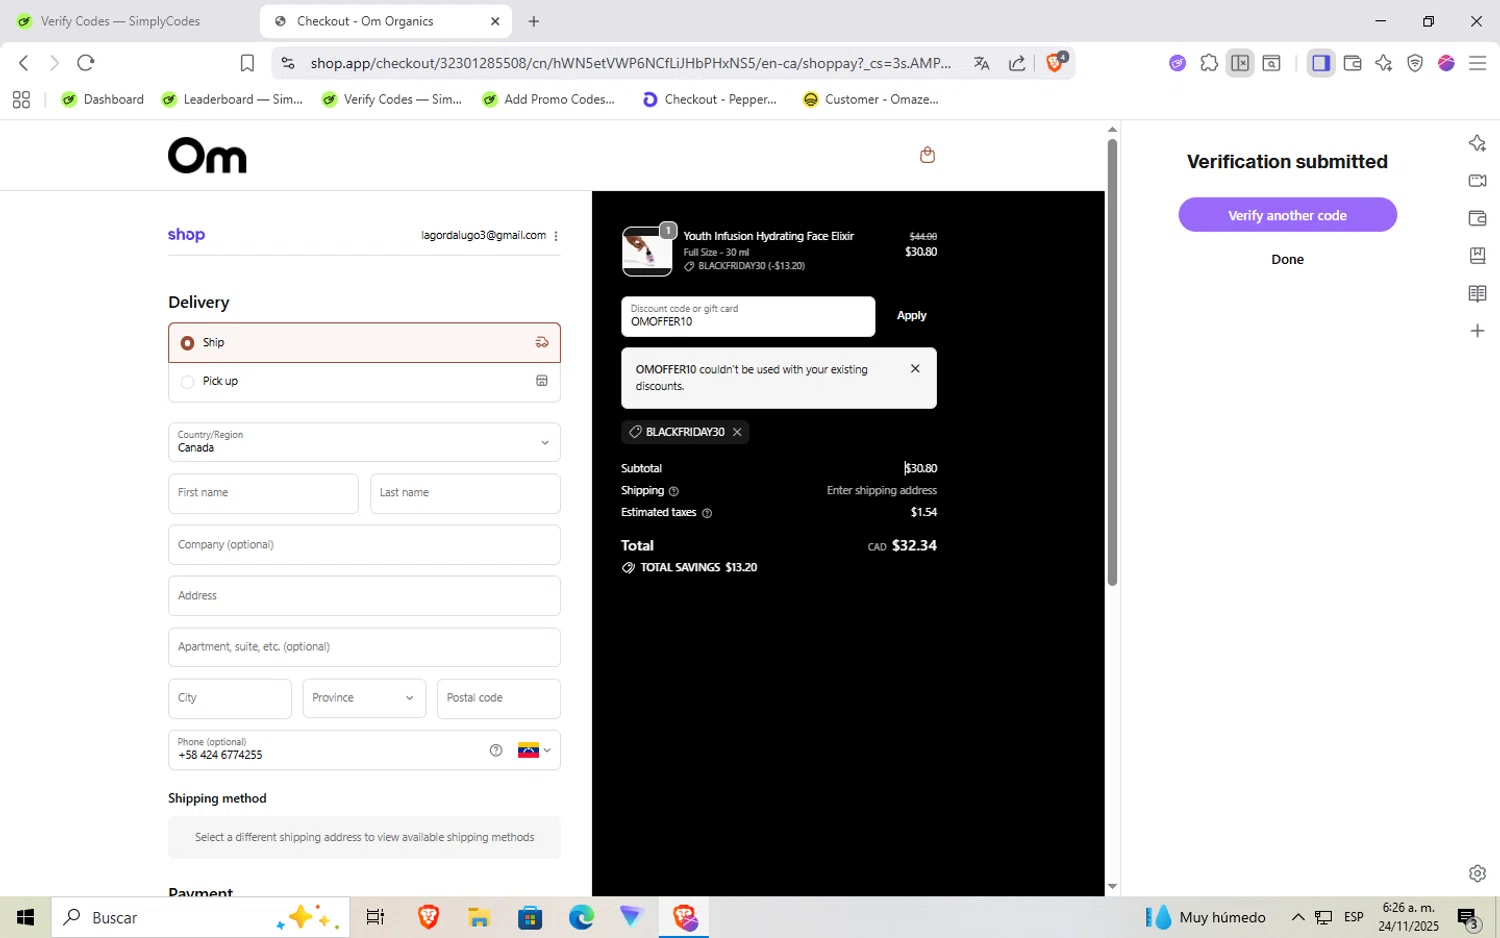
Task: Open the Checkout Pepper bookmark
Action: click(709, 99)
